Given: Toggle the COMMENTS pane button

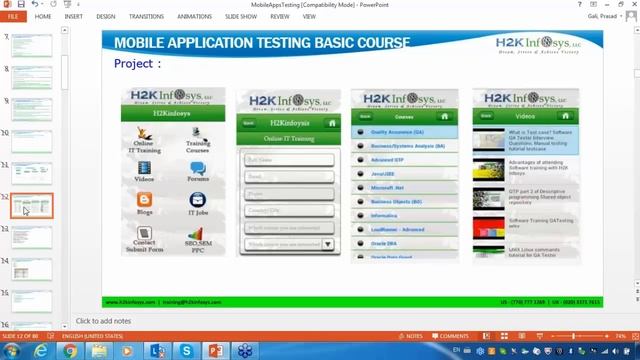Looking at the screenshot, I should point(450,336).
